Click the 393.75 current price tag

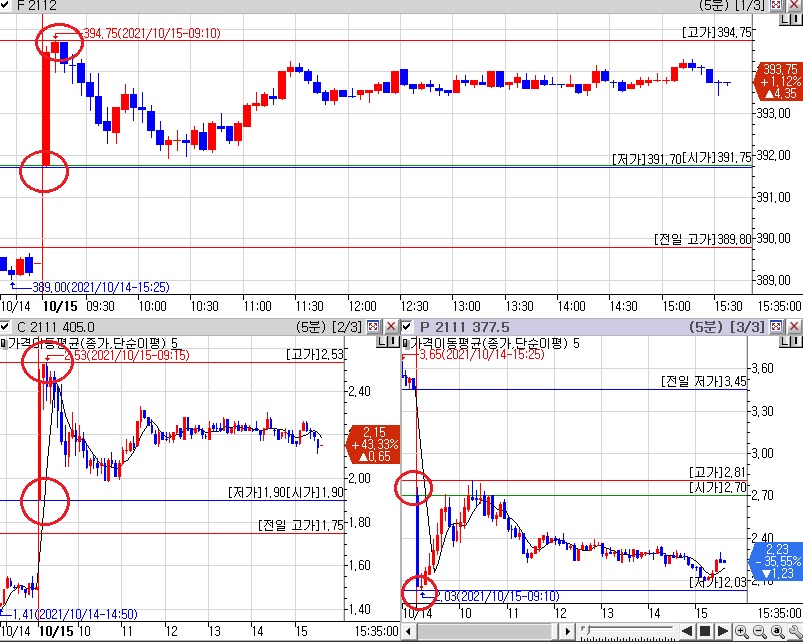tap(779, 81)
